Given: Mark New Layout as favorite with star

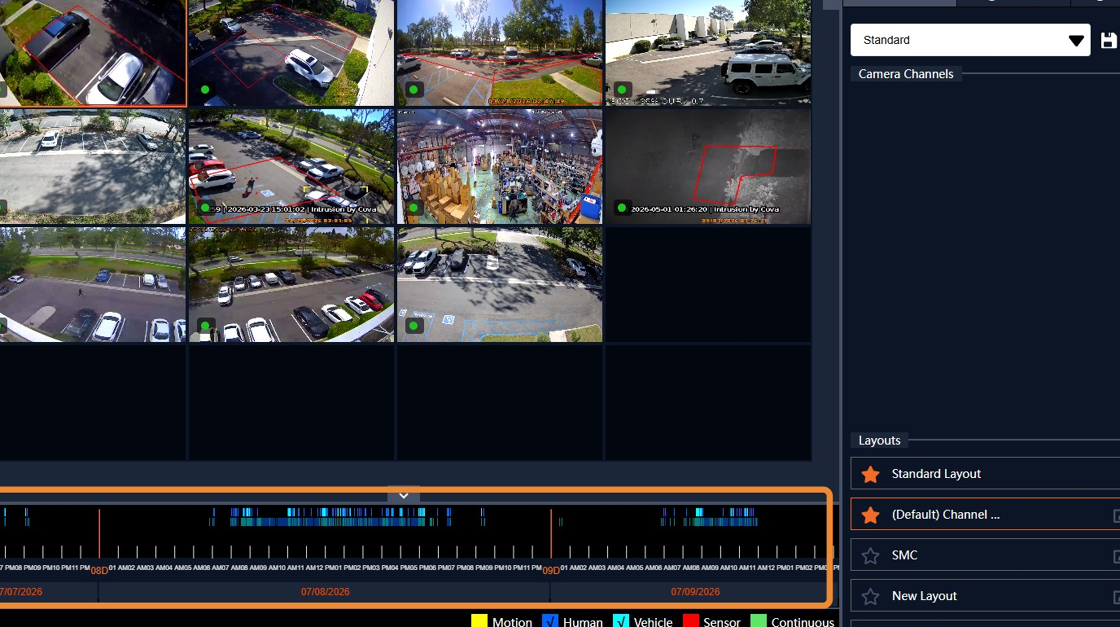Looking at the screenshot, I should pyautogui.click(x=870, y=596).
